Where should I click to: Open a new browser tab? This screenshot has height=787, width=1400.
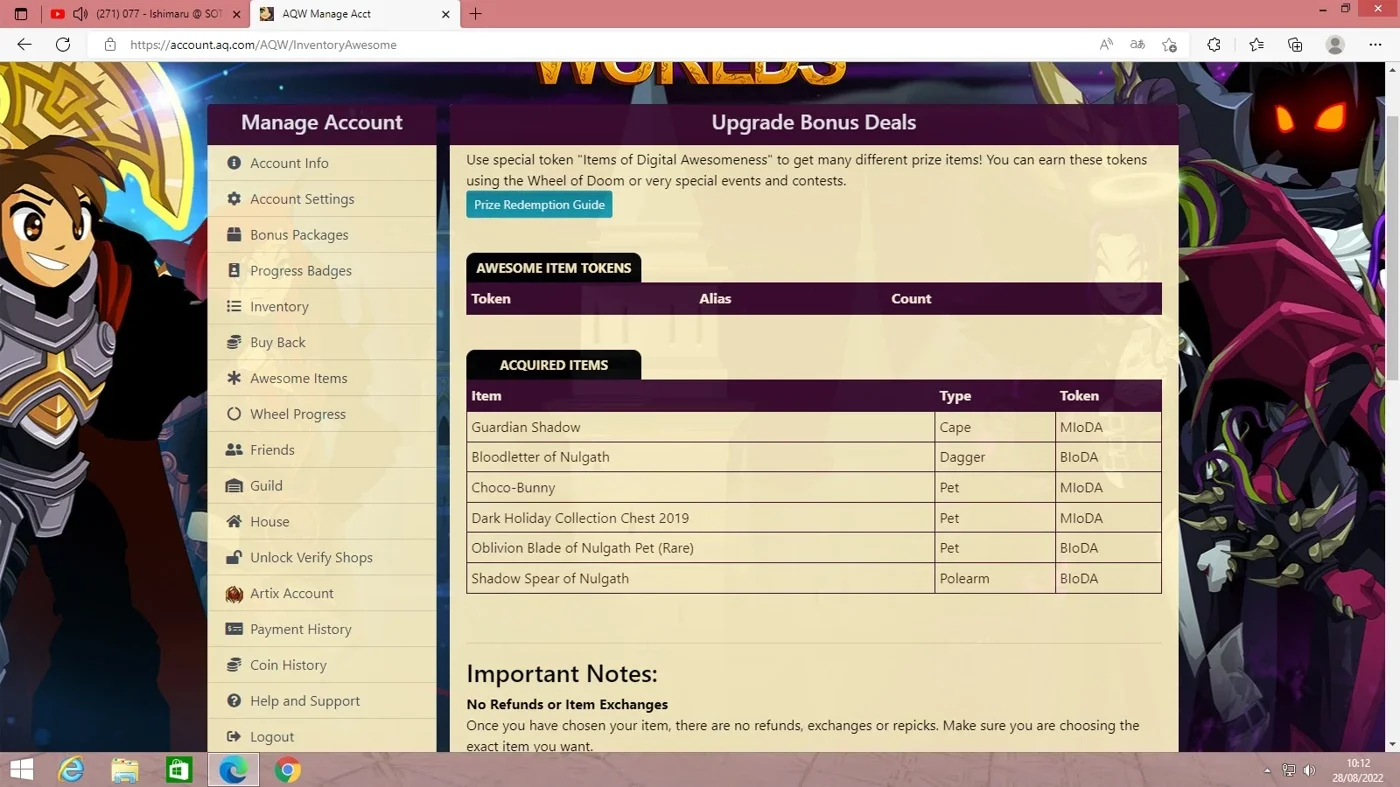(475, 14)
